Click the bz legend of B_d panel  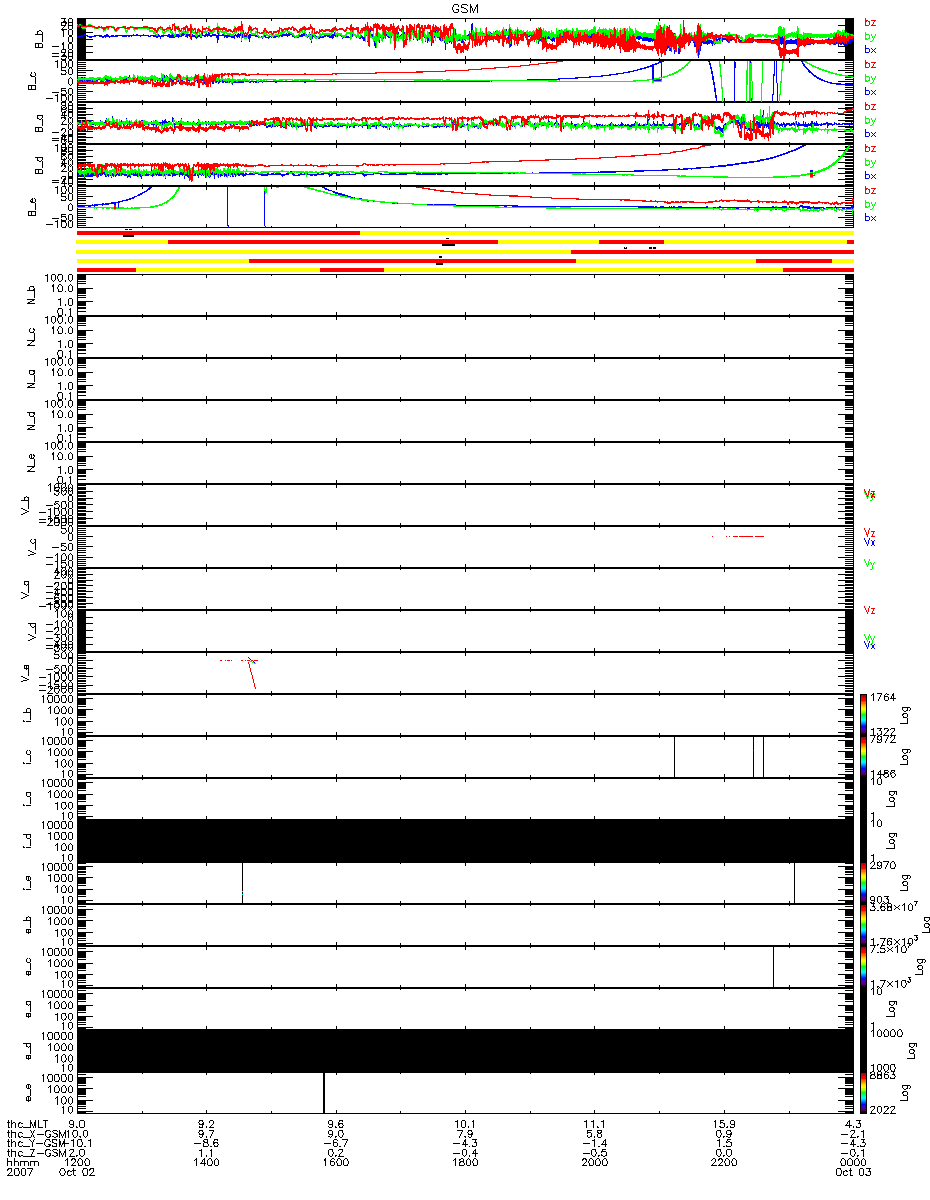(x=870, y=148)
